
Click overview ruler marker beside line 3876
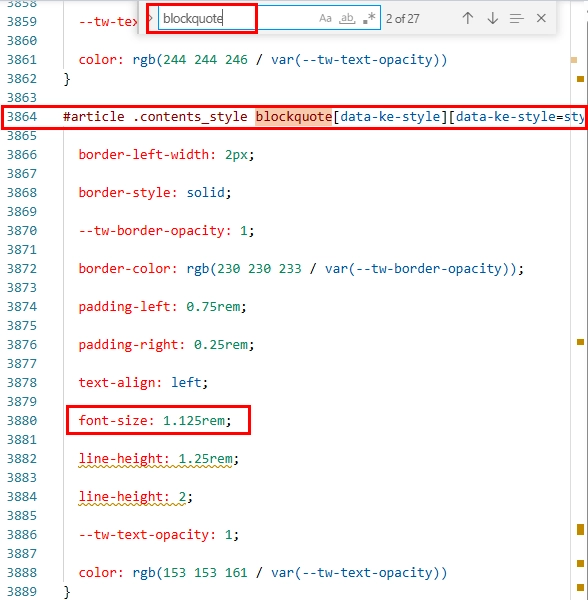(580, 342)
